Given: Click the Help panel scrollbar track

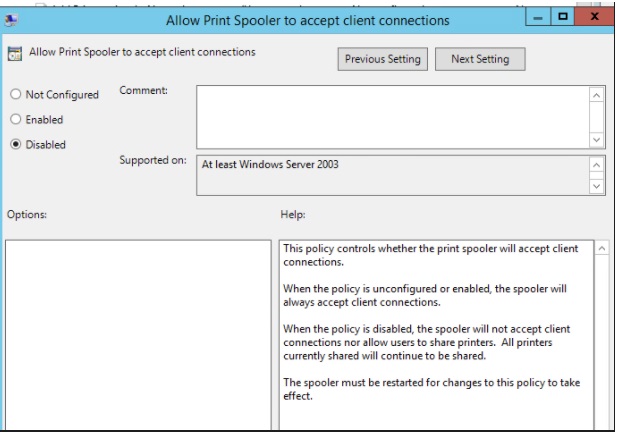Looking at the screenshot, I should [602, 342].
